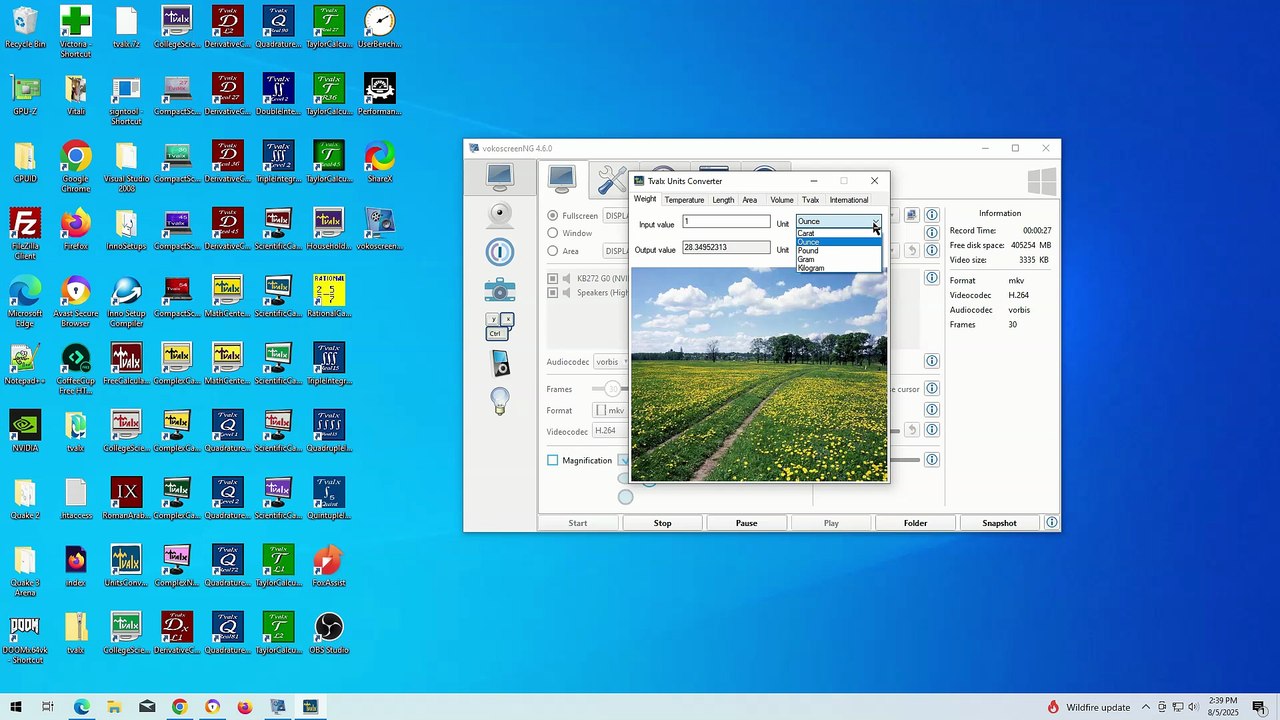This screenshot has height=720, width=1280.
Task: Select the Fullscreen radio button
Action: 552,215
